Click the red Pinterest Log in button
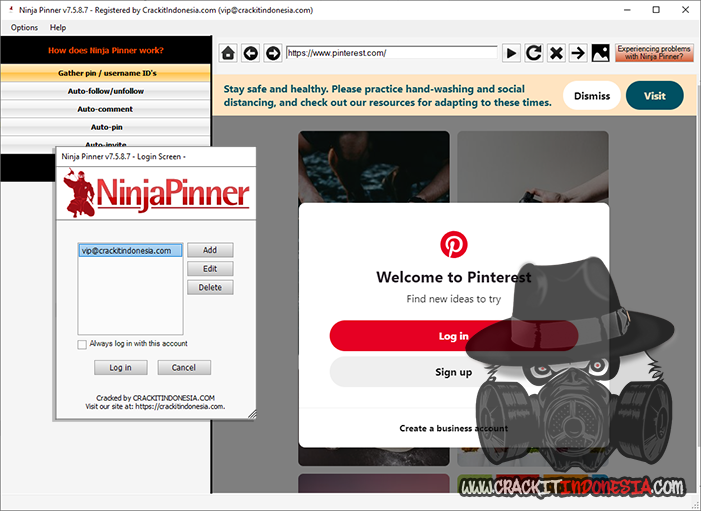Screen dimensions: 701x511 tap(454, 336)
